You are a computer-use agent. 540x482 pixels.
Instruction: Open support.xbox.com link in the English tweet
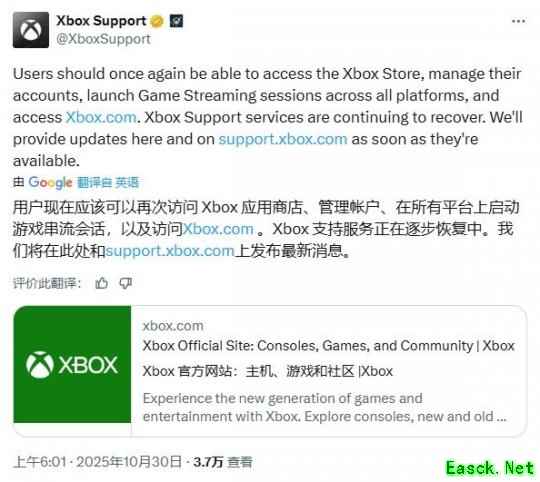[283, 139]
